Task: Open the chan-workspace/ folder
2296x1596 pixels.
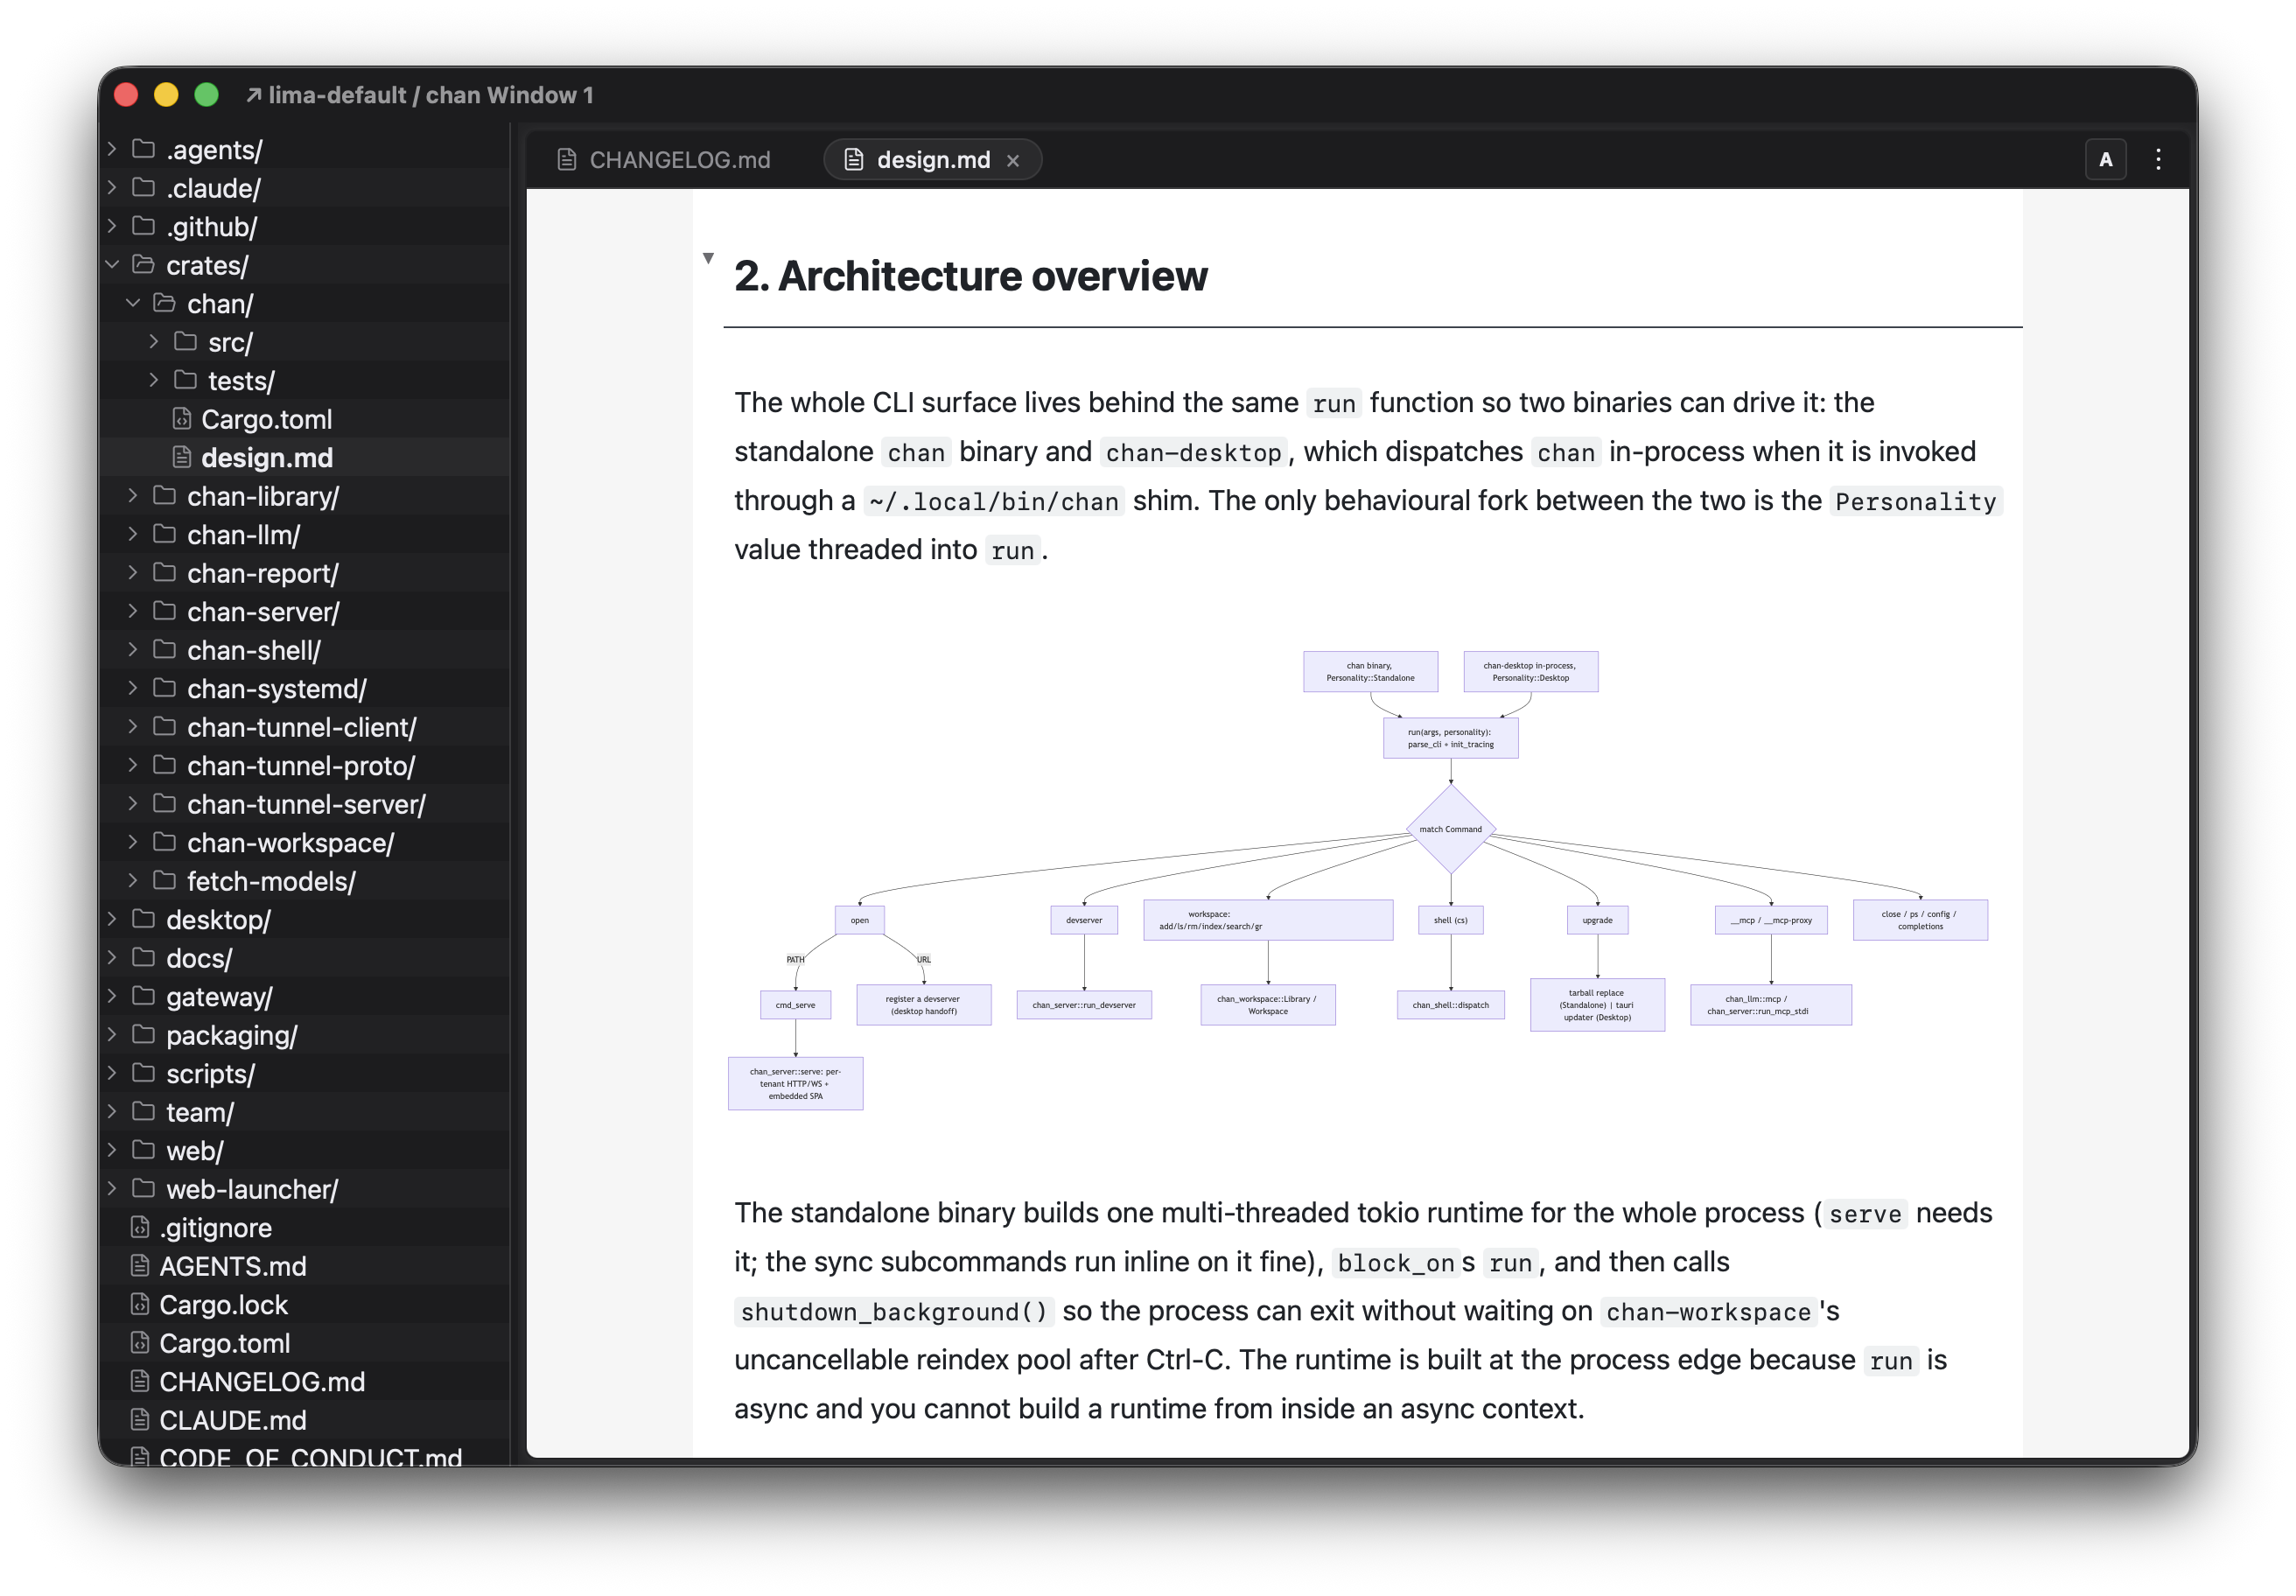Action: coord(305,842)
